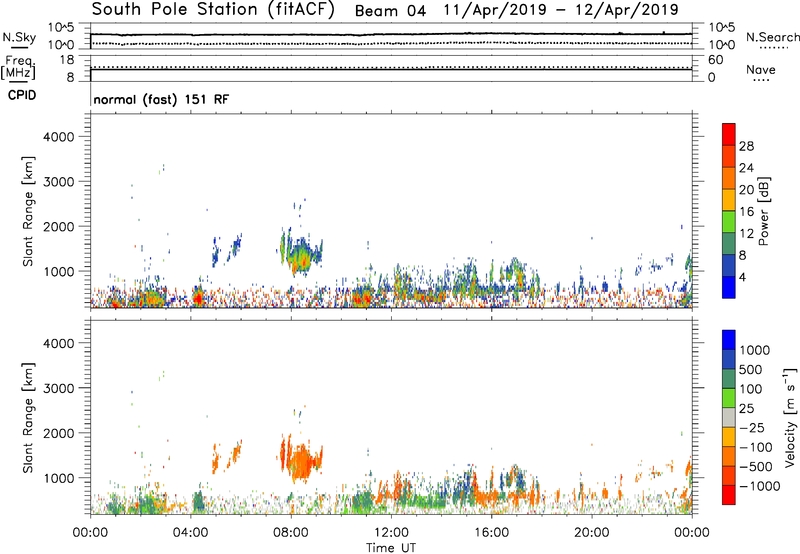Viewport: 800px width, 554px height.
Task: Click the -1000 velocity colorbar tick label
Action: click(760, 486)
